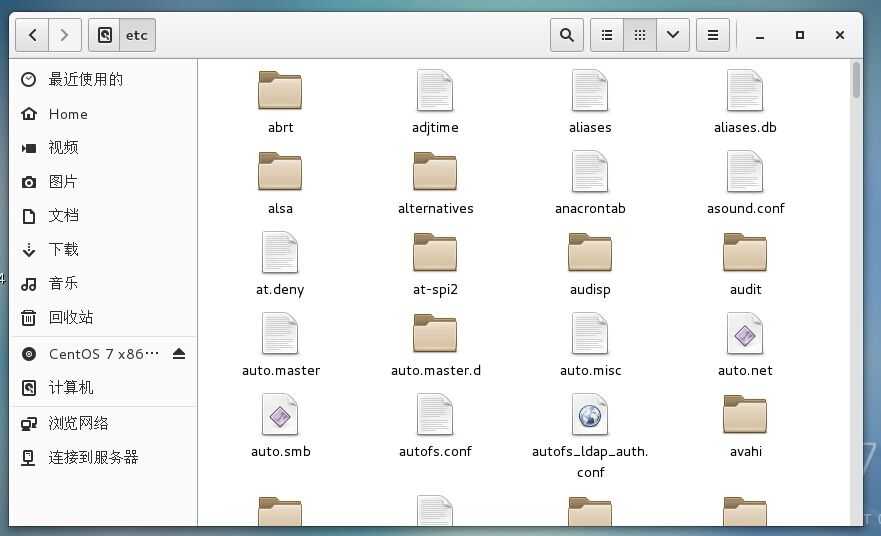Go back with the left arrow button
Screen dimensions: 881x536
32,35
